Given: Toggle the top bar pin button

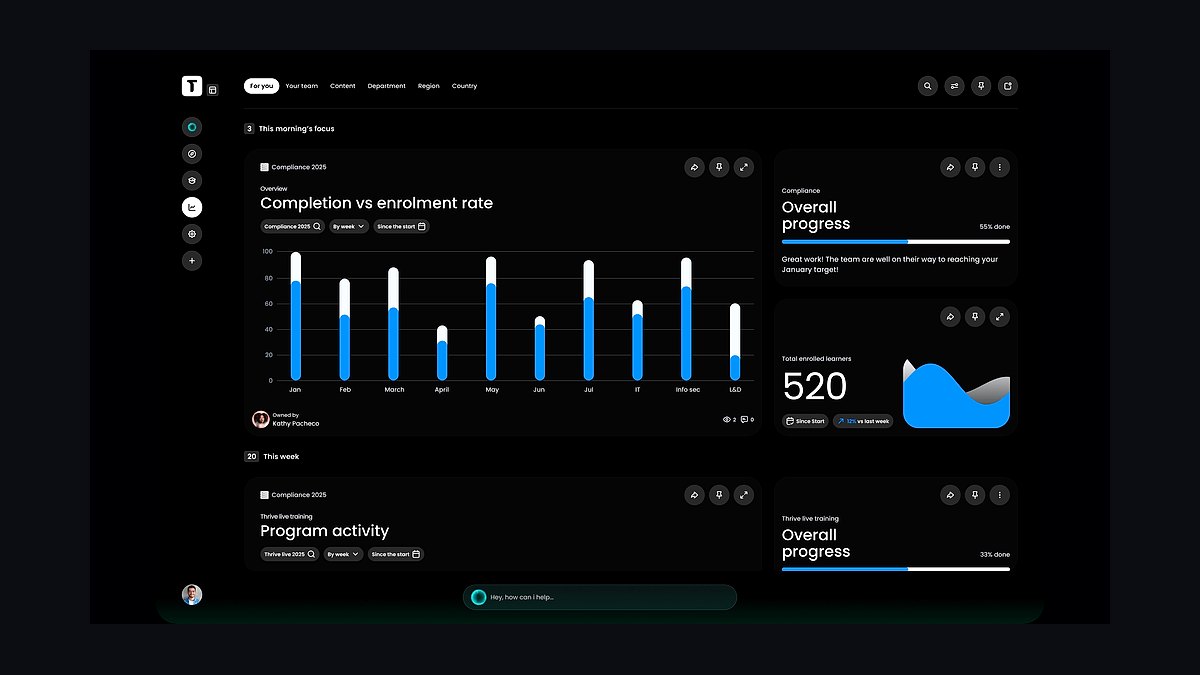Looking at the screenshot, I should click(x=982, y=86).
